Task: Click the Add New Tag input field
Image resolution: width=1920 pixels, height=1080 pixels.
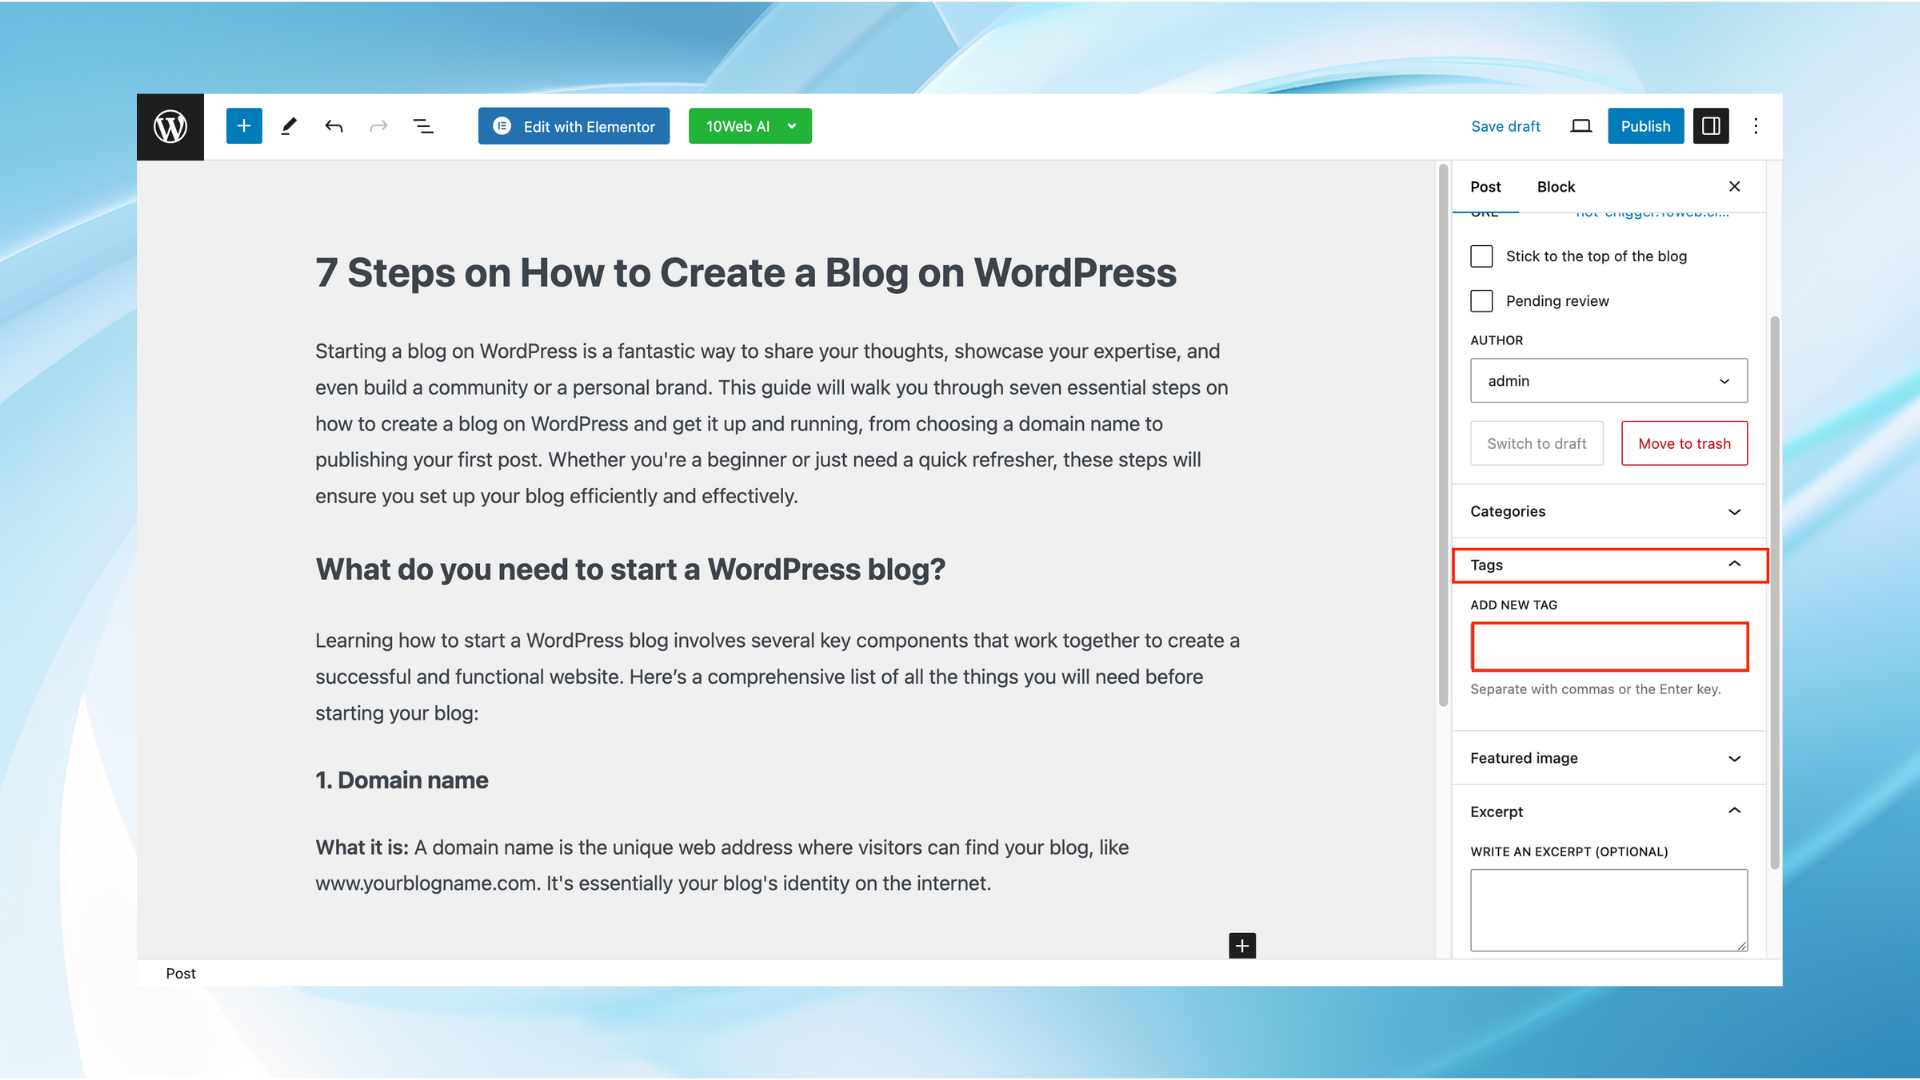Action: (1608, 647)
